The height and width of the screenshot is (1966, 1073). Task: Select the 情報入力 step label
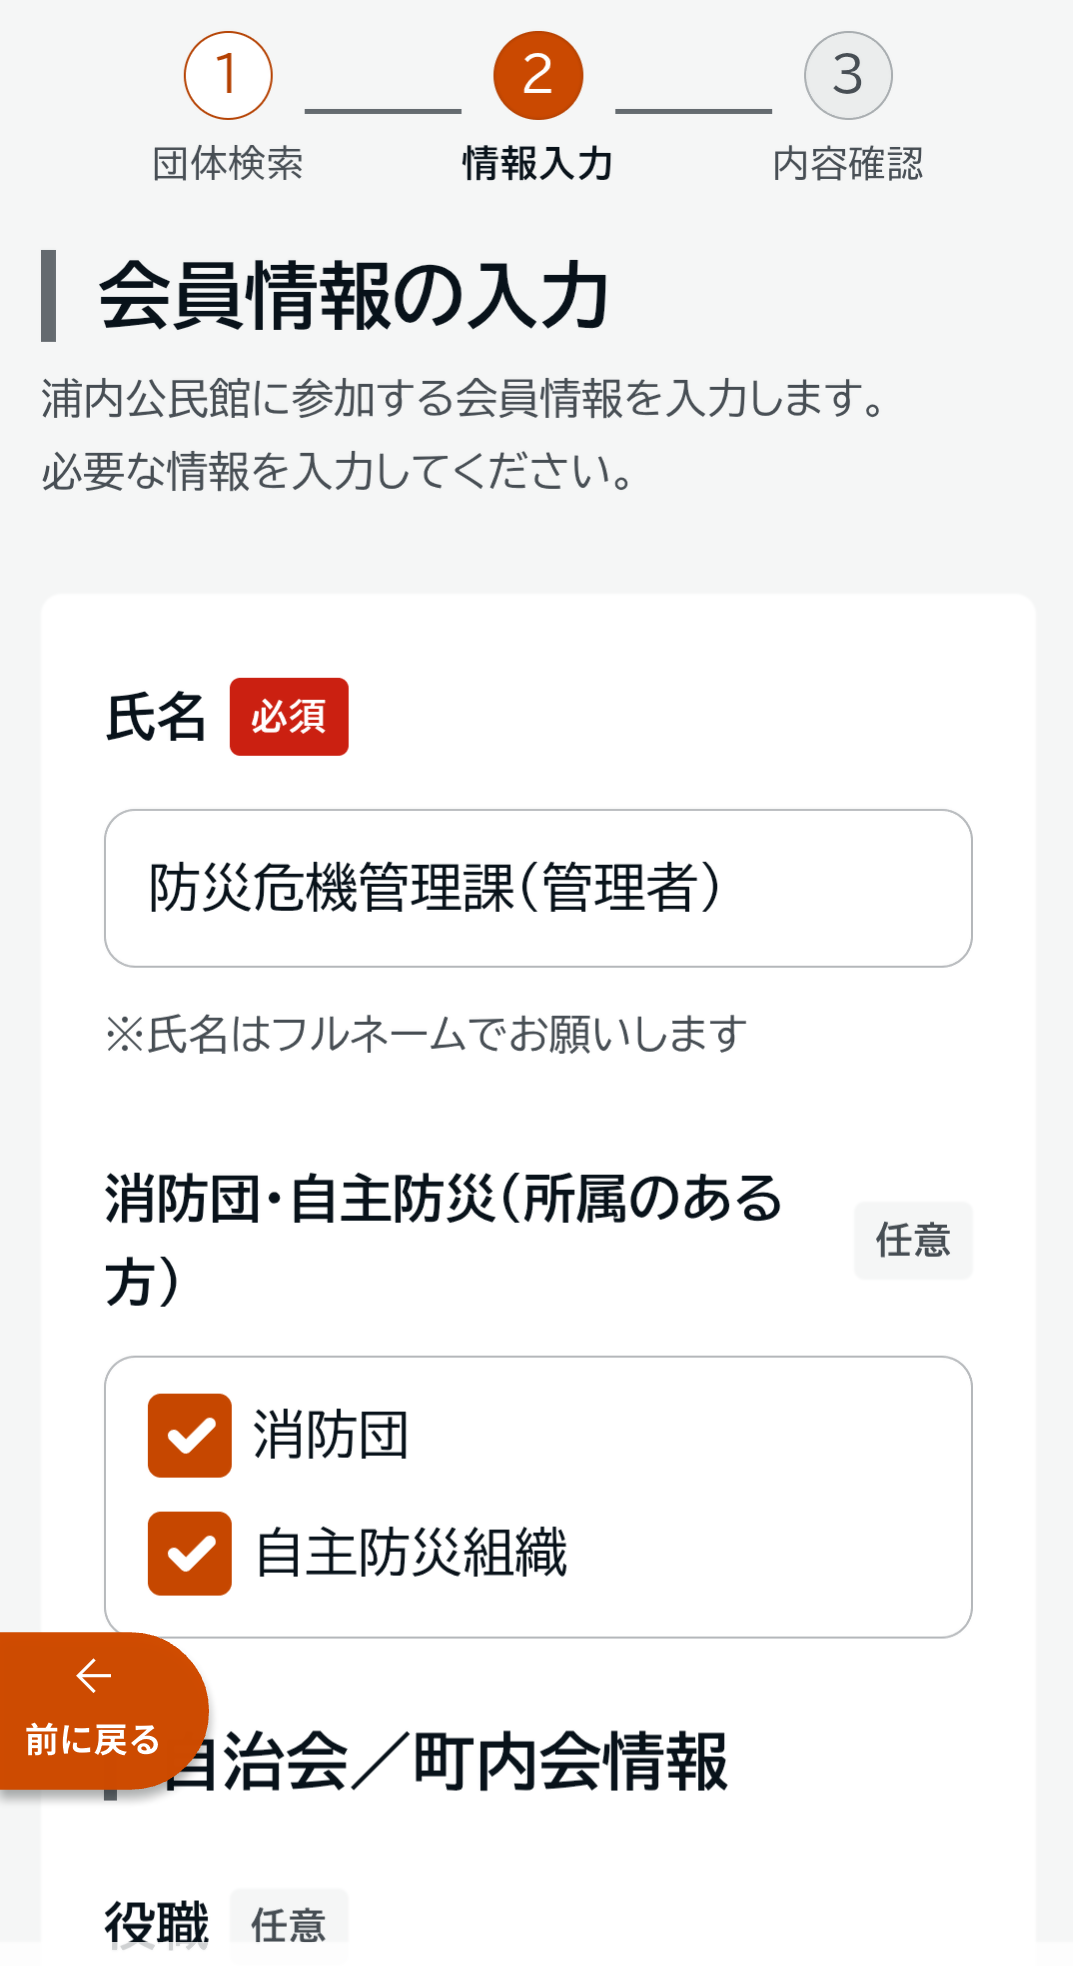point(538,164)
